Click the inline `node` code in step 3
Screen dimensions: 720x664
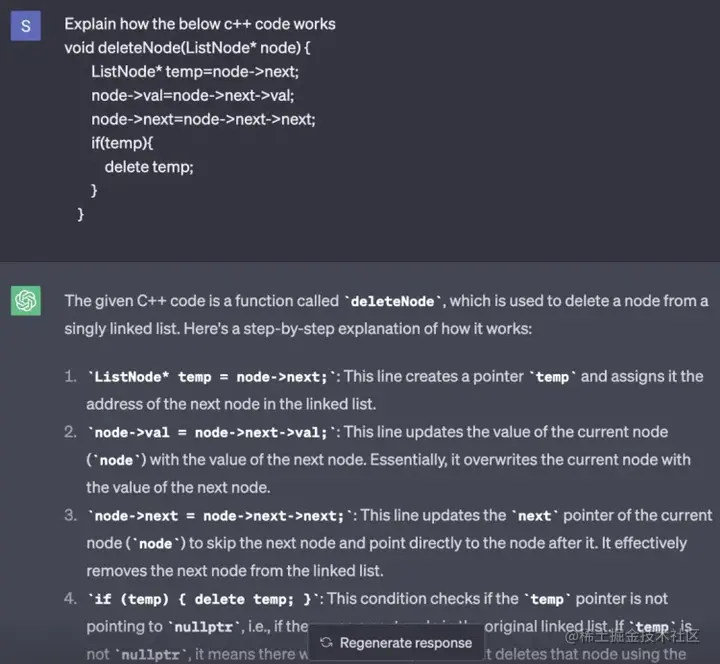[156, 544]
